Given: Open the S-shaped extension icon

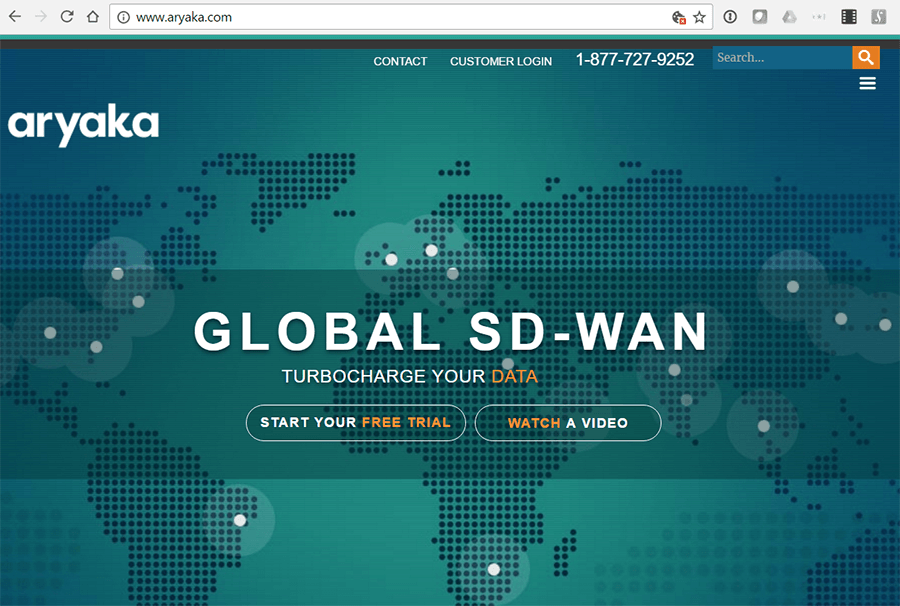Looking at the screenshot, I should [x=878, y=16].
